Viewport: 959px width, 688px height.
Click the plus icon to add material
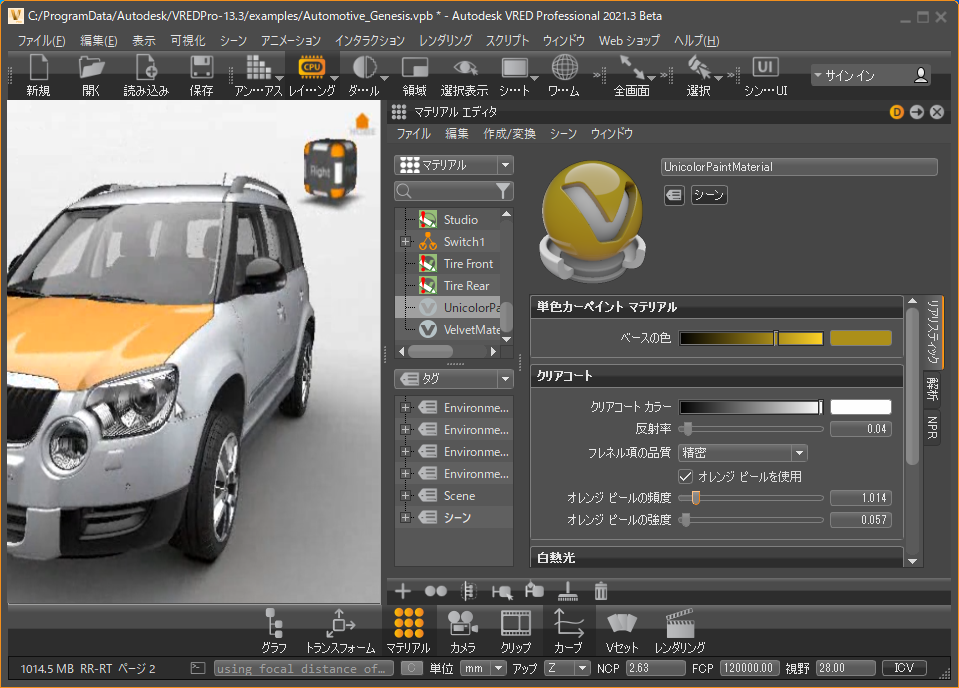403,591
